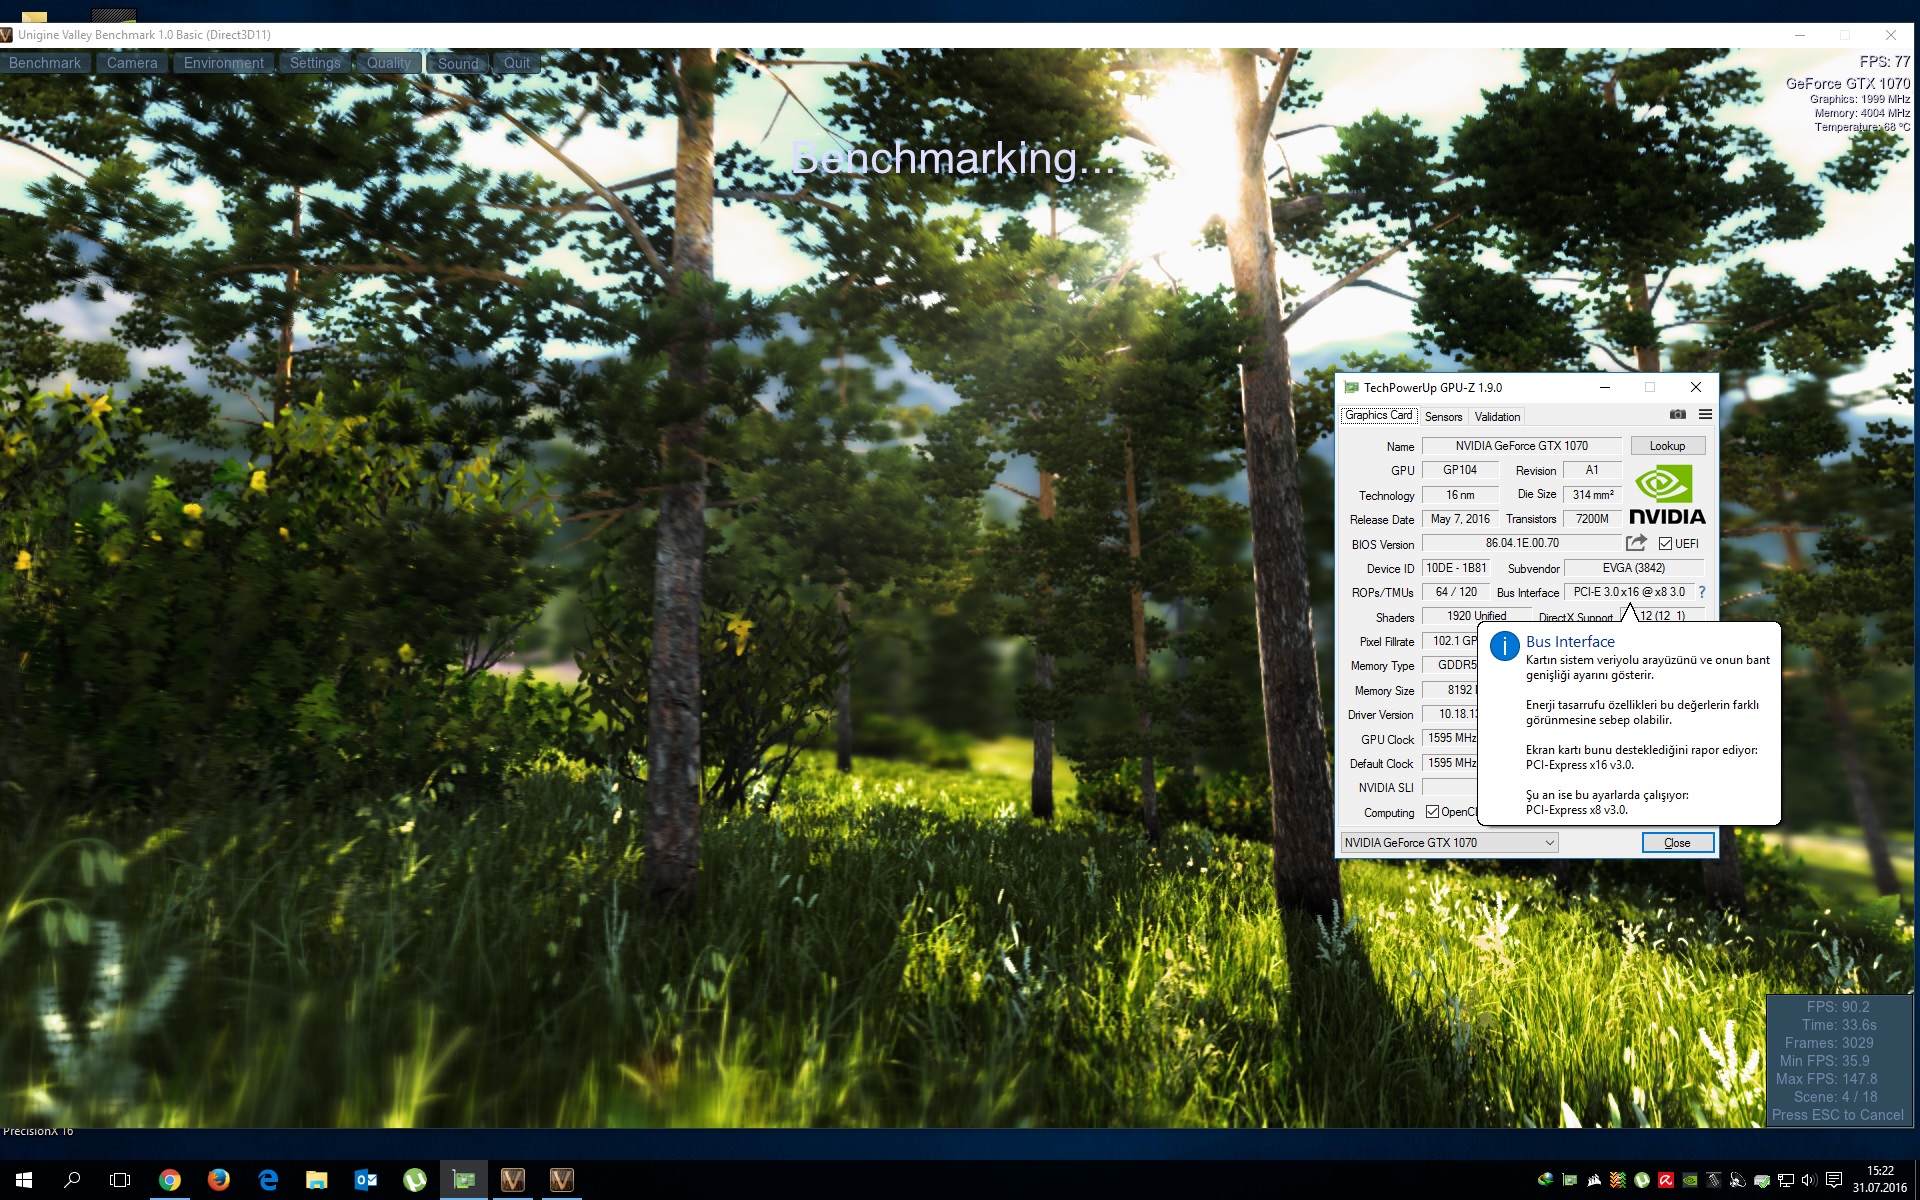Click the Shaders value 1920 Unified

(x=1476, y=616)
